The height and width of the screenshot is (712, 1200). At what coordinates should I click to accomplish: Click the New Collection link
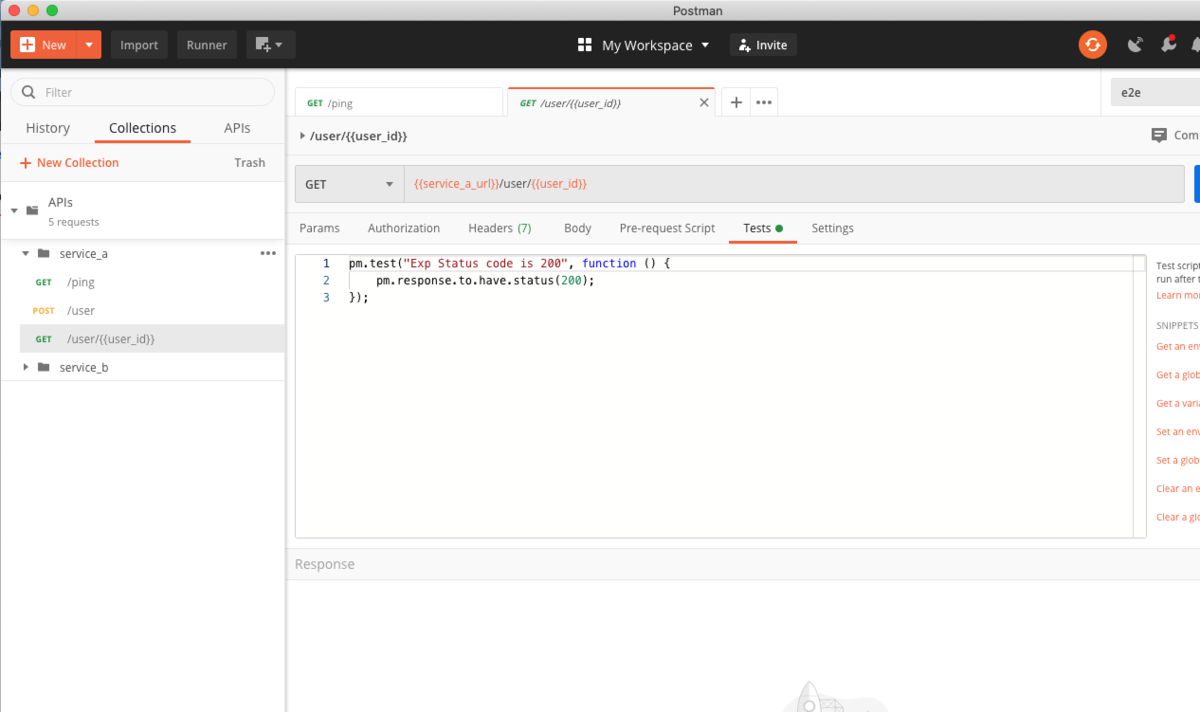[69, 163]
